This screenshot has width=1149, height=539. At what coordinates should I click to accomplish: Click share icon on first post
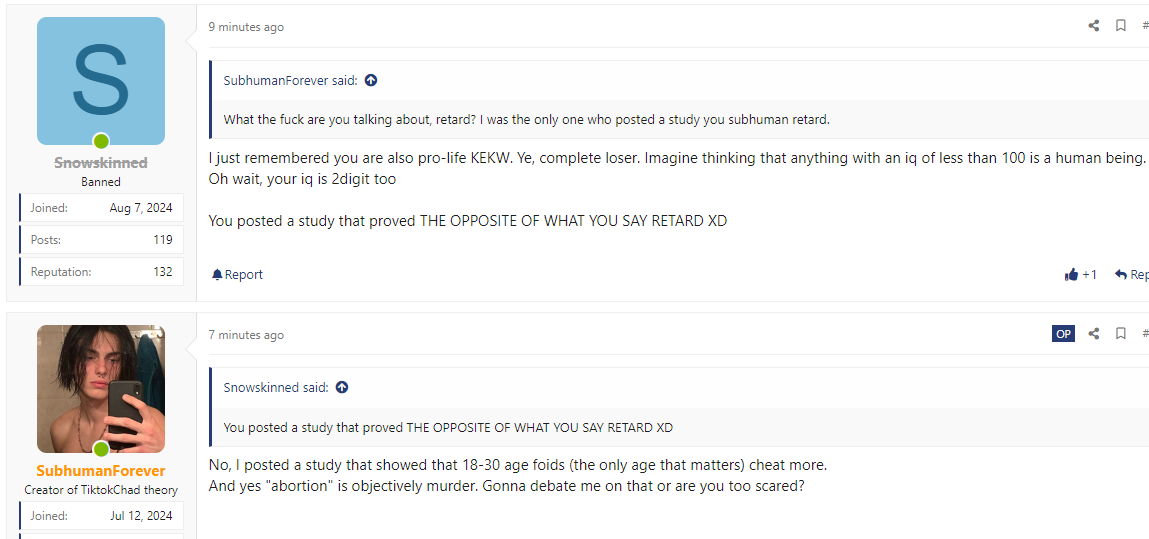(x=1094, y=26)
